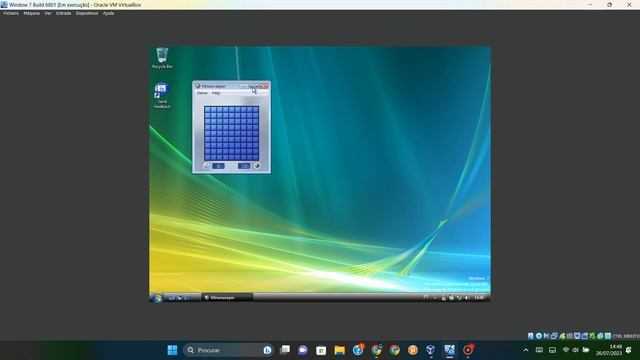640x360 pixels.
Task: Open the VirtualBox Ajuda menu
Action: [109, 13]
